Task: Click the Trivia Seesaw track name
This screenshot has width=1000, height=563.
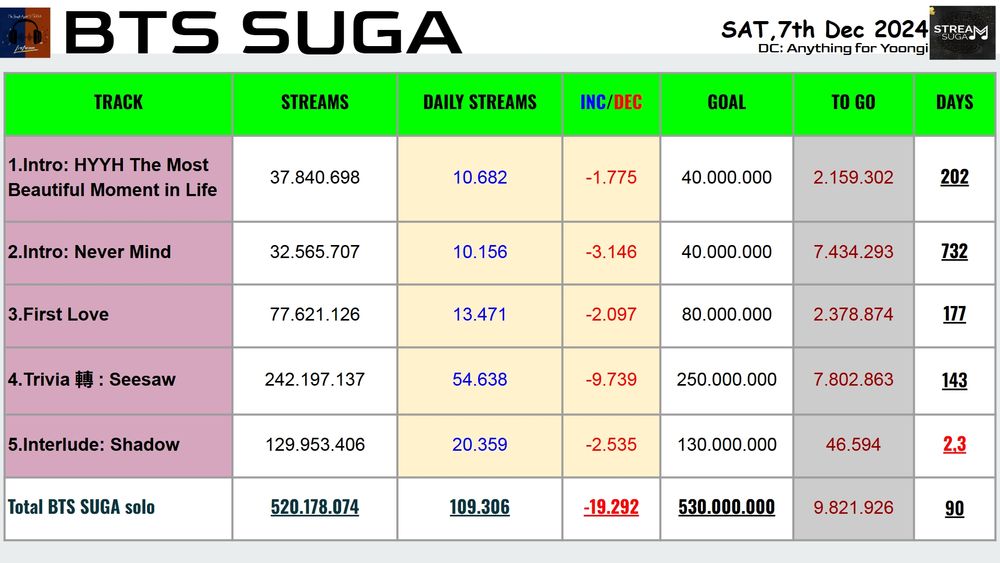Action: pyautogui.click(x=91, y=380)
